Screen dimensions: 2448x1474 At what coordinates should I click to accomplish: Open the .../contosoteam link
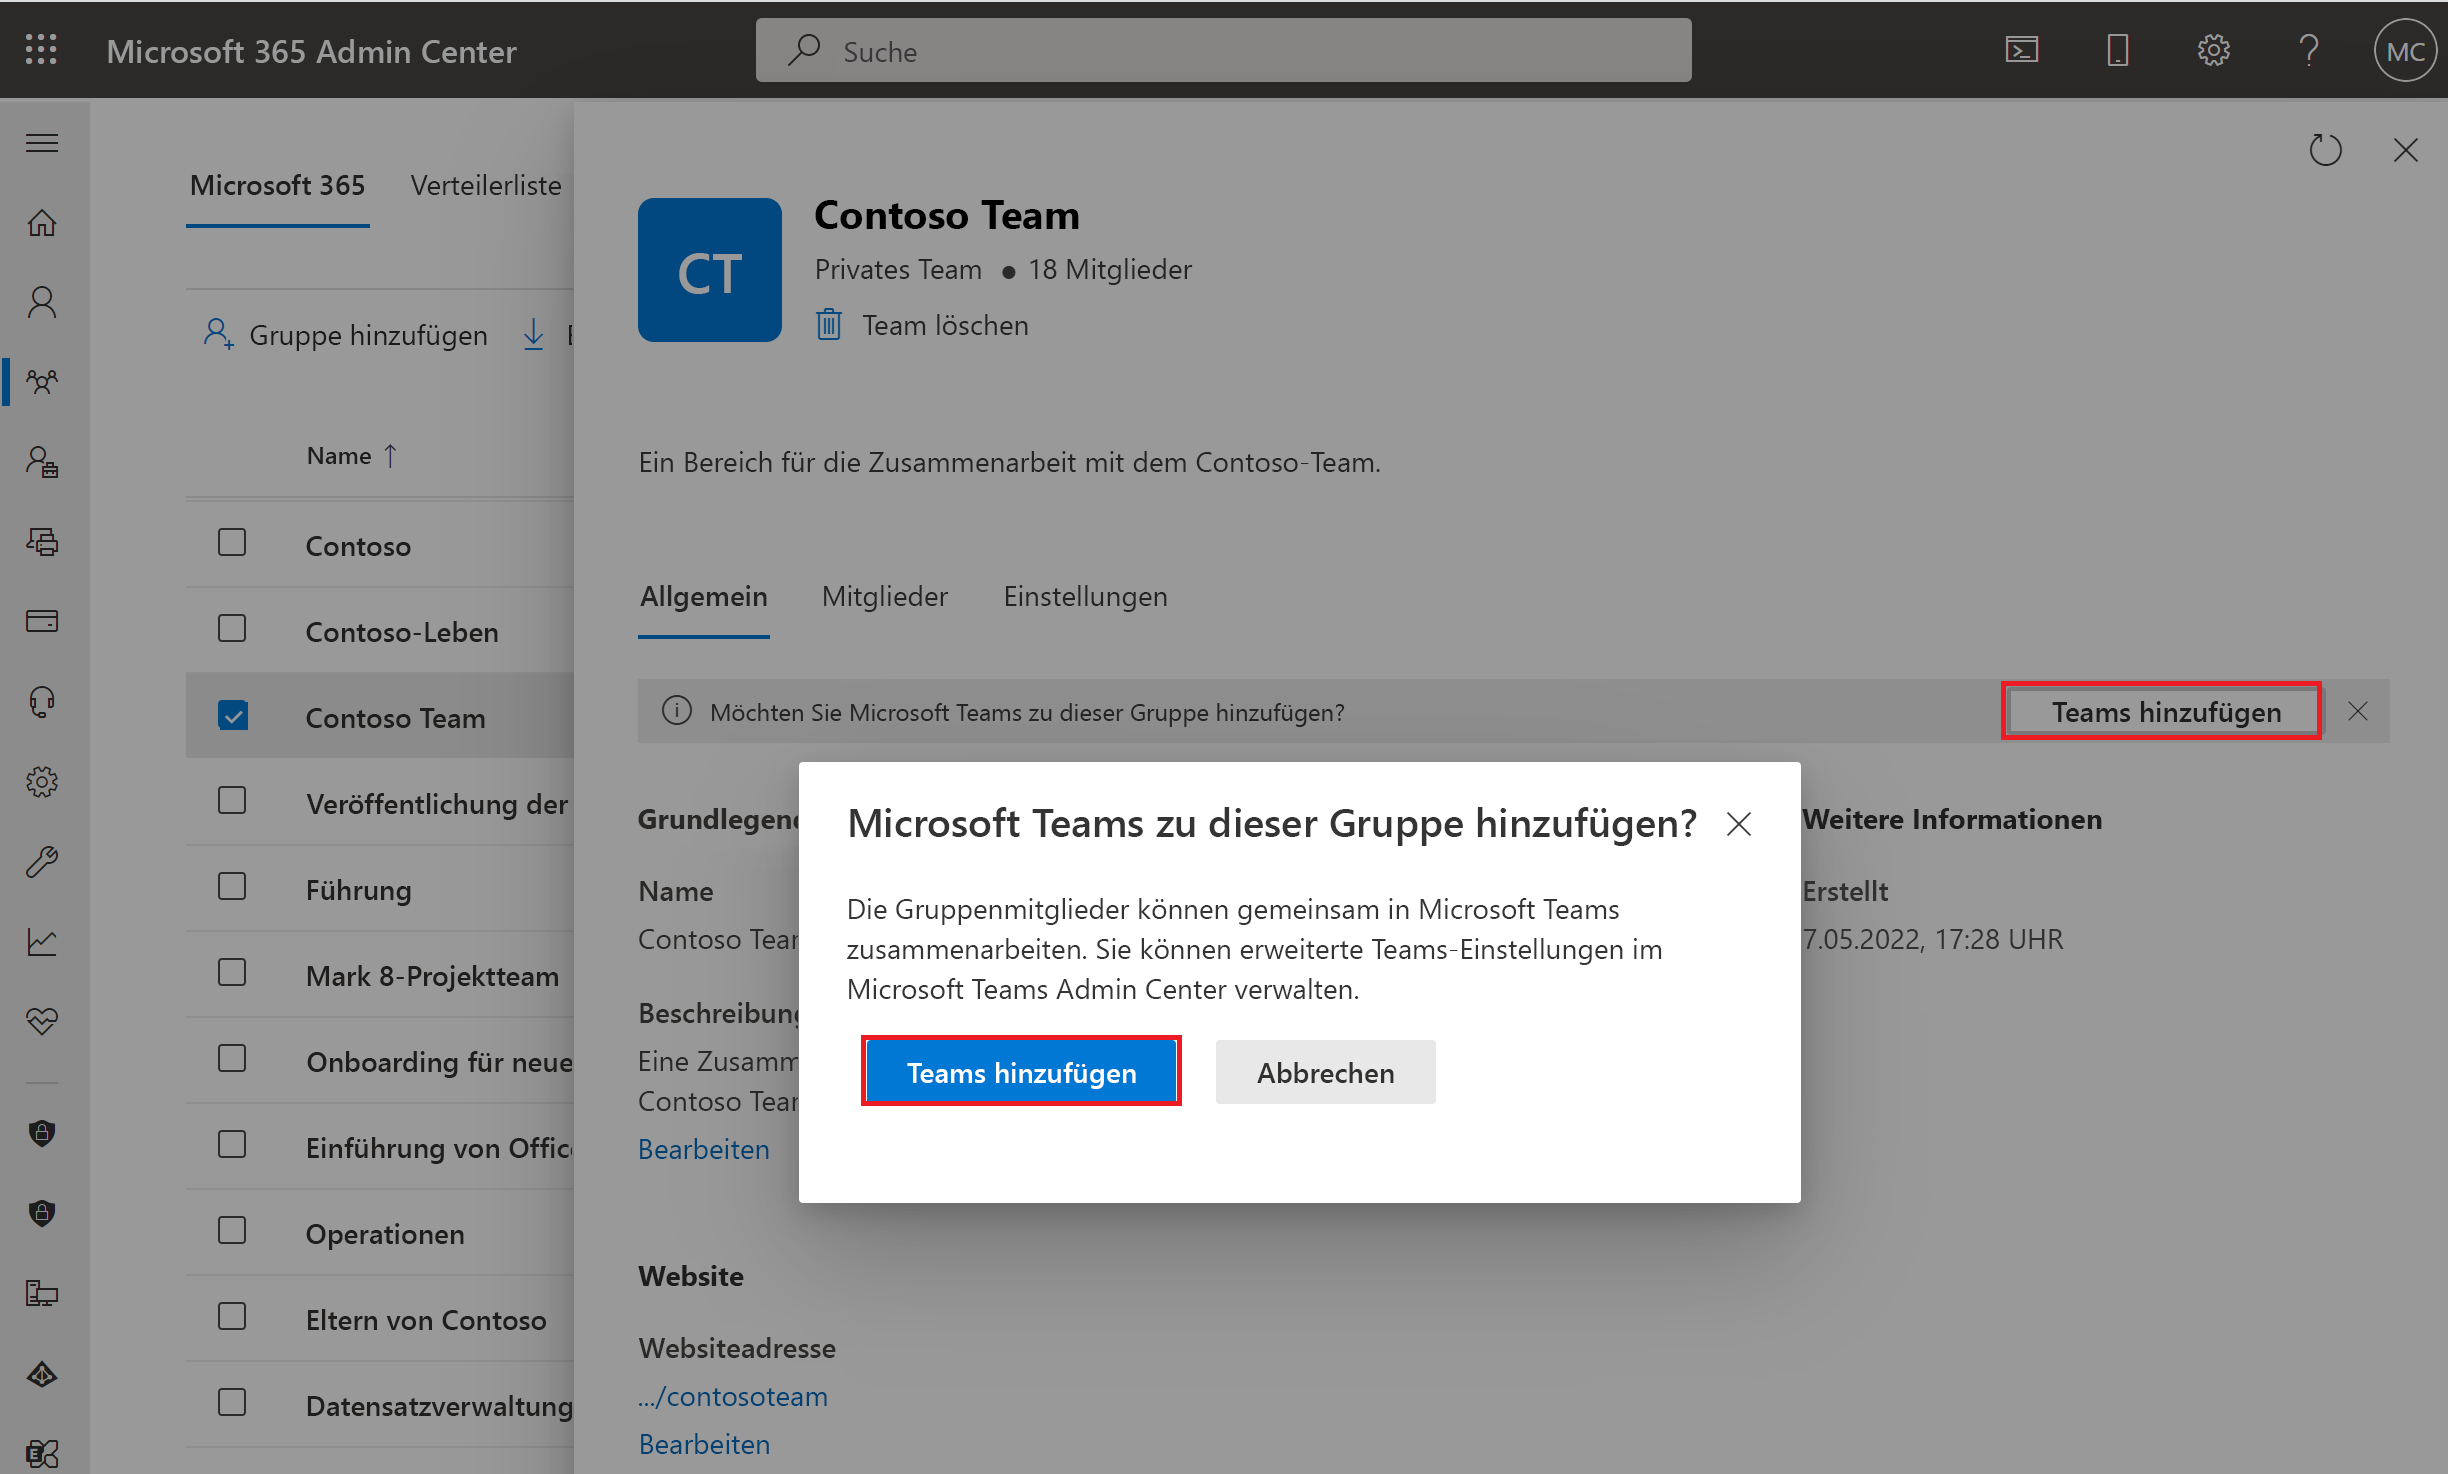coord(733,1396)
